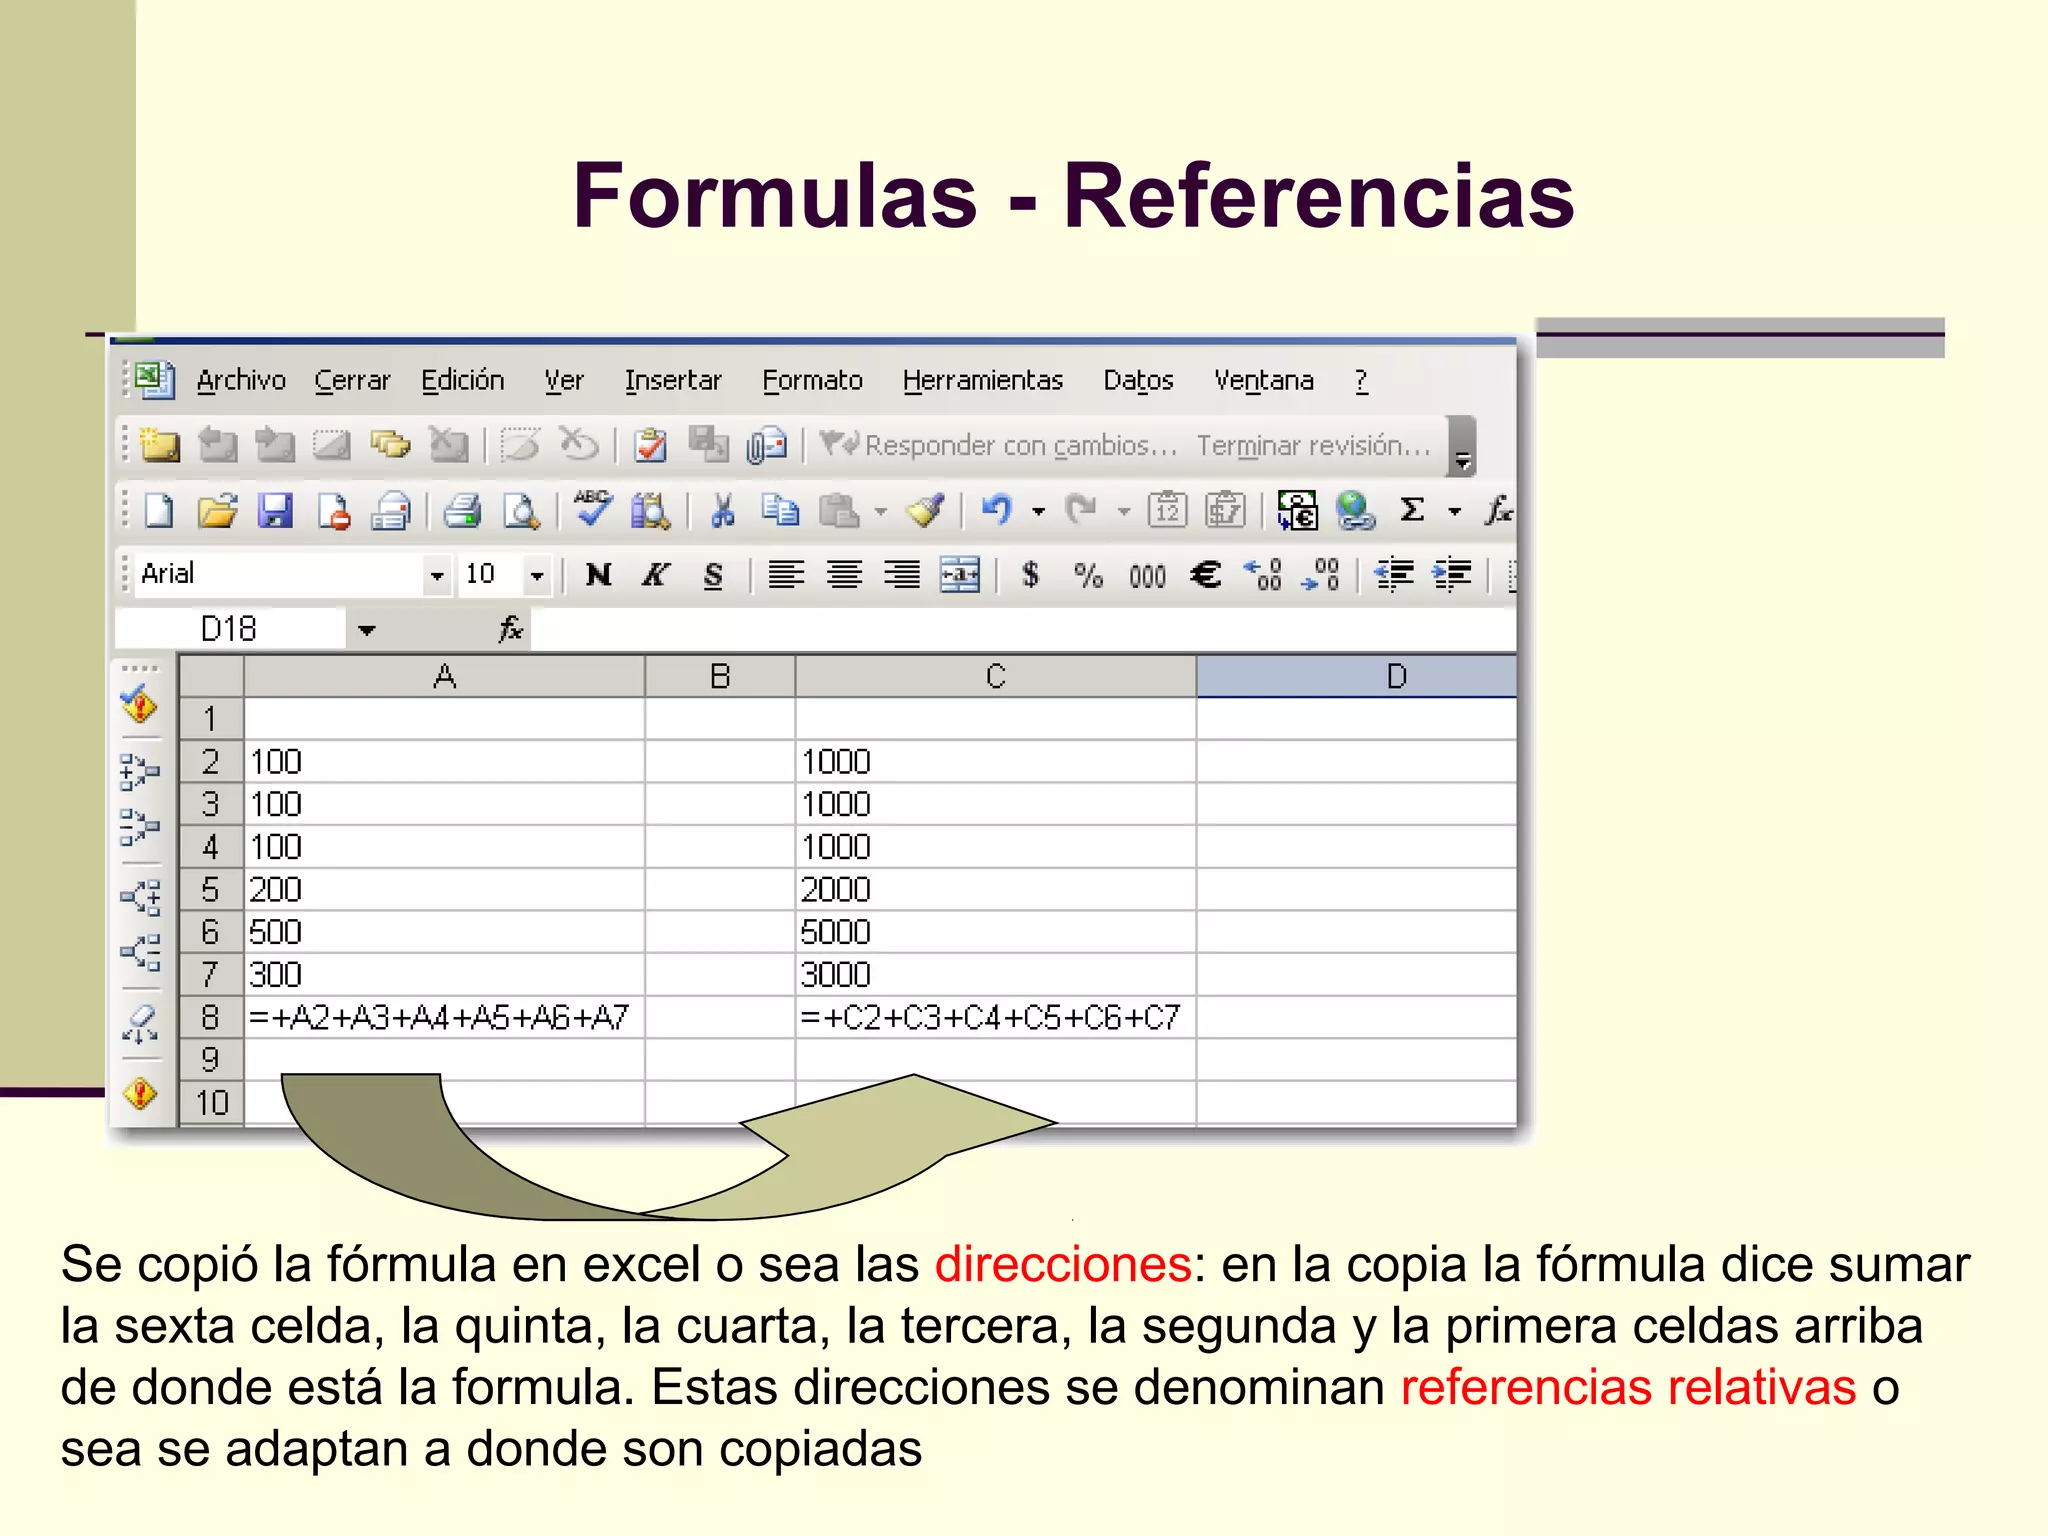2048x1536 pixels.
Task: Click the Copy icon
Action: click(780, 511)
